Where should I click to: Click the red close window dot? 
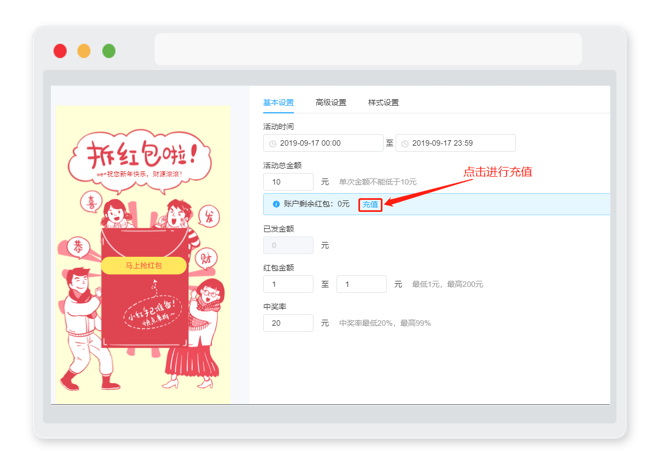coord(60,51)
